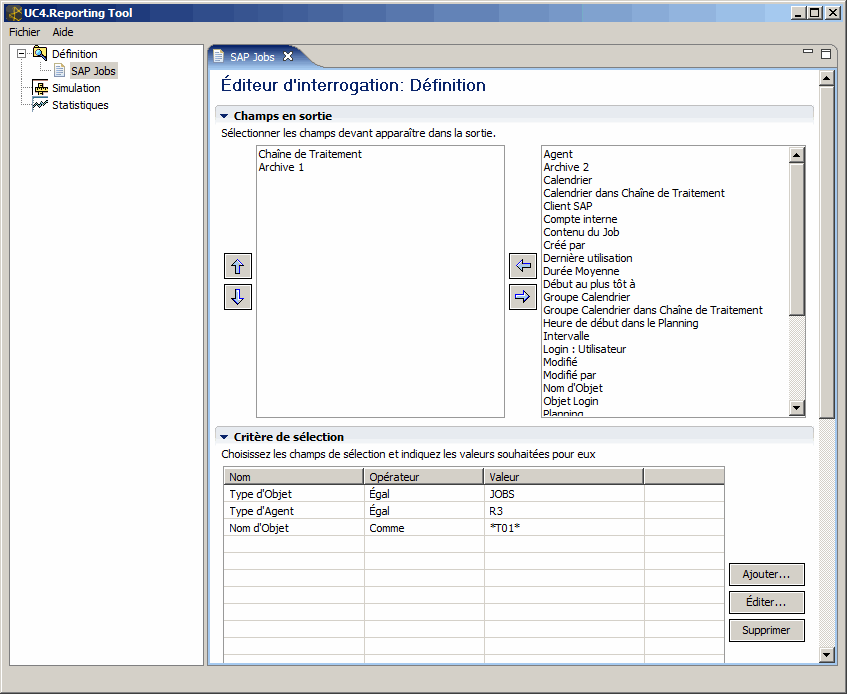This screenshot has width=847, height=694.
Task: Click the editor pane scroll up arrow
Action: pyautogui.click(x=826, y=79)
